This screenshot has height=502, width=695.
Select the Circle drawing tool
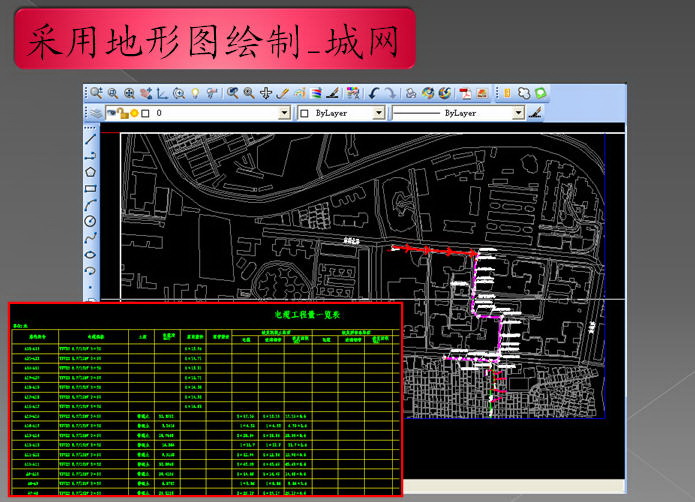pos(90,221)
